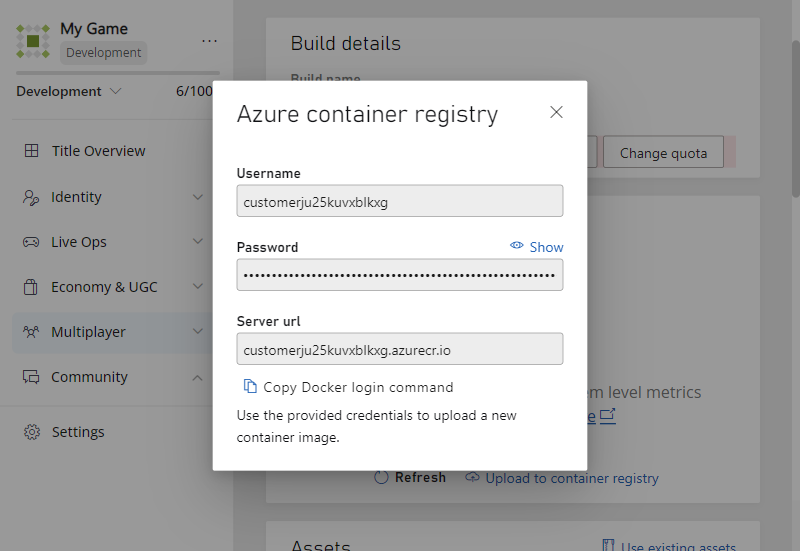Show the hidden registry password
Viewport: 800px width, 551px height.
536,247
